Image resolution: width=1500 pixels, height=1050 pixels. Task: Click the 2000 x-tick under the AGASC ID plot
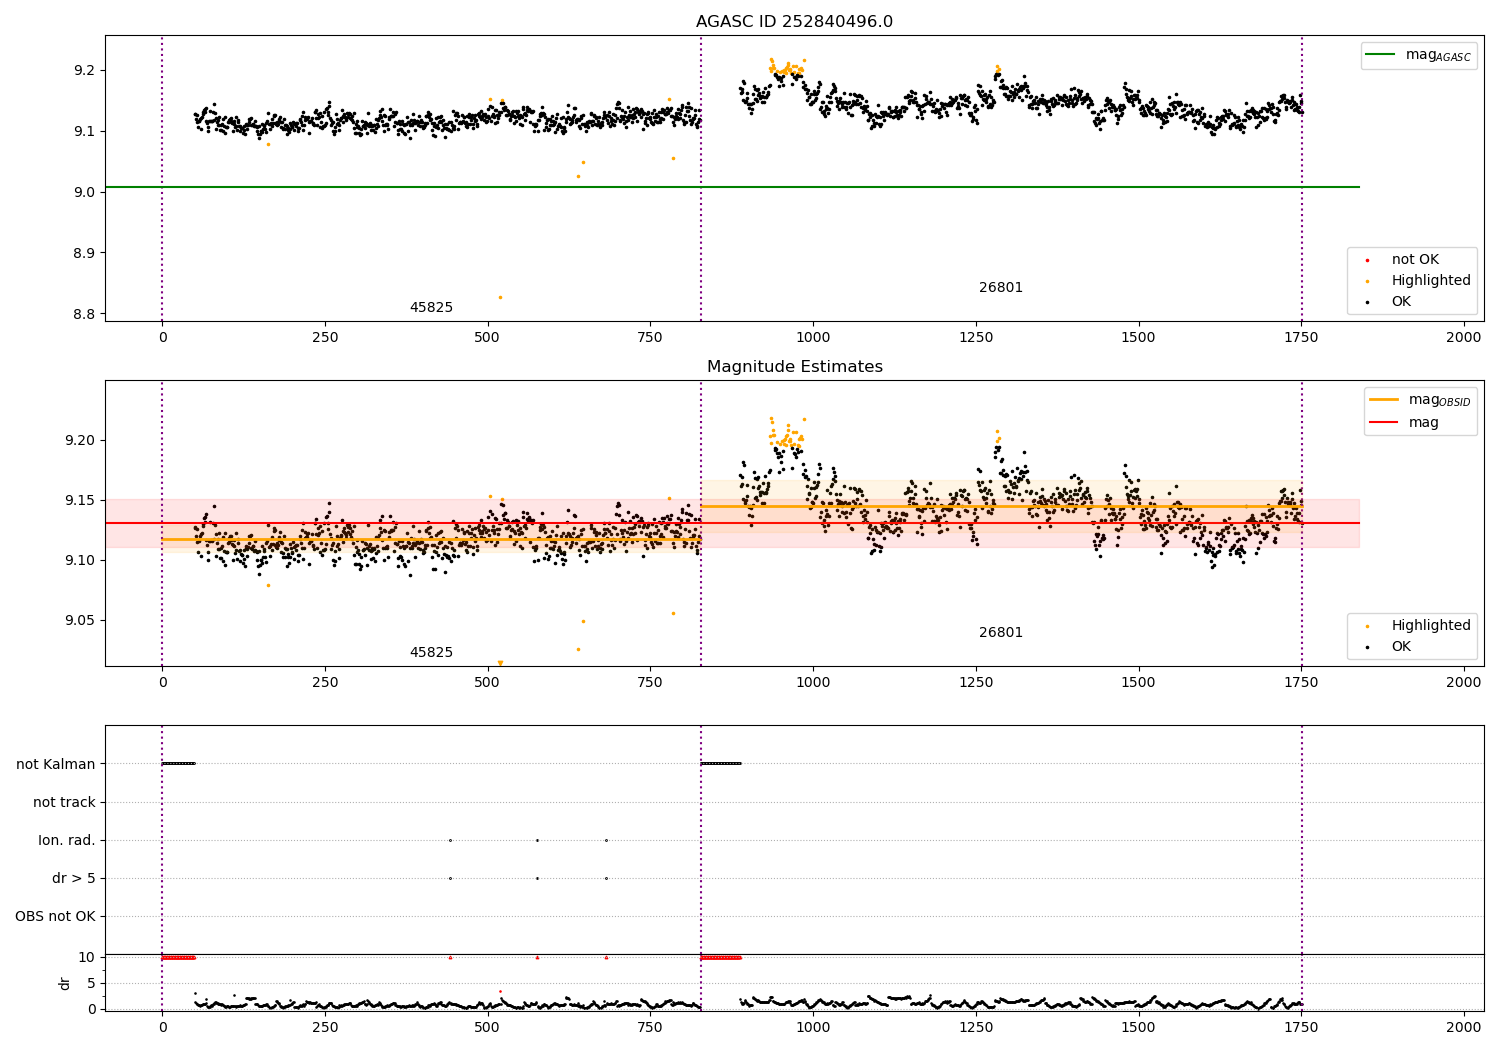(1464, 338)
